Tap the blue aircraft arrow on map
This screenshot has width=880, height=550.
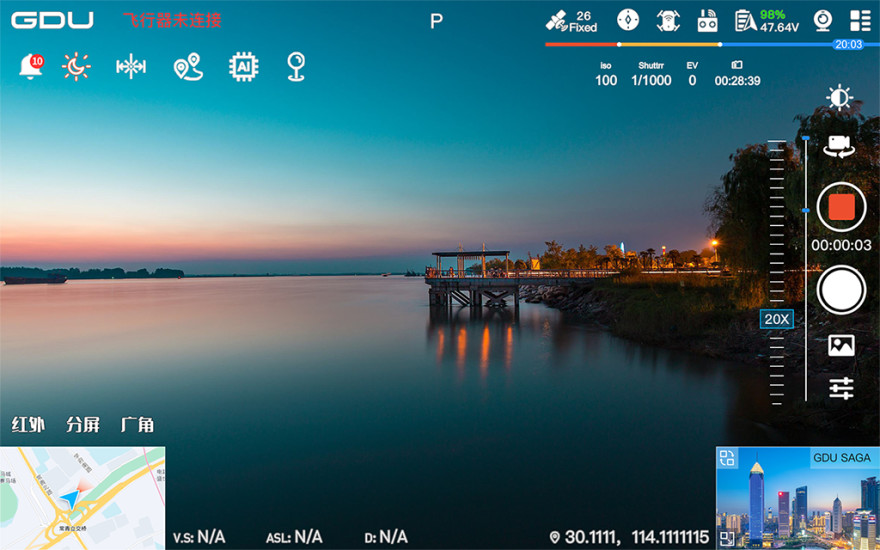(x=71, y=498)
